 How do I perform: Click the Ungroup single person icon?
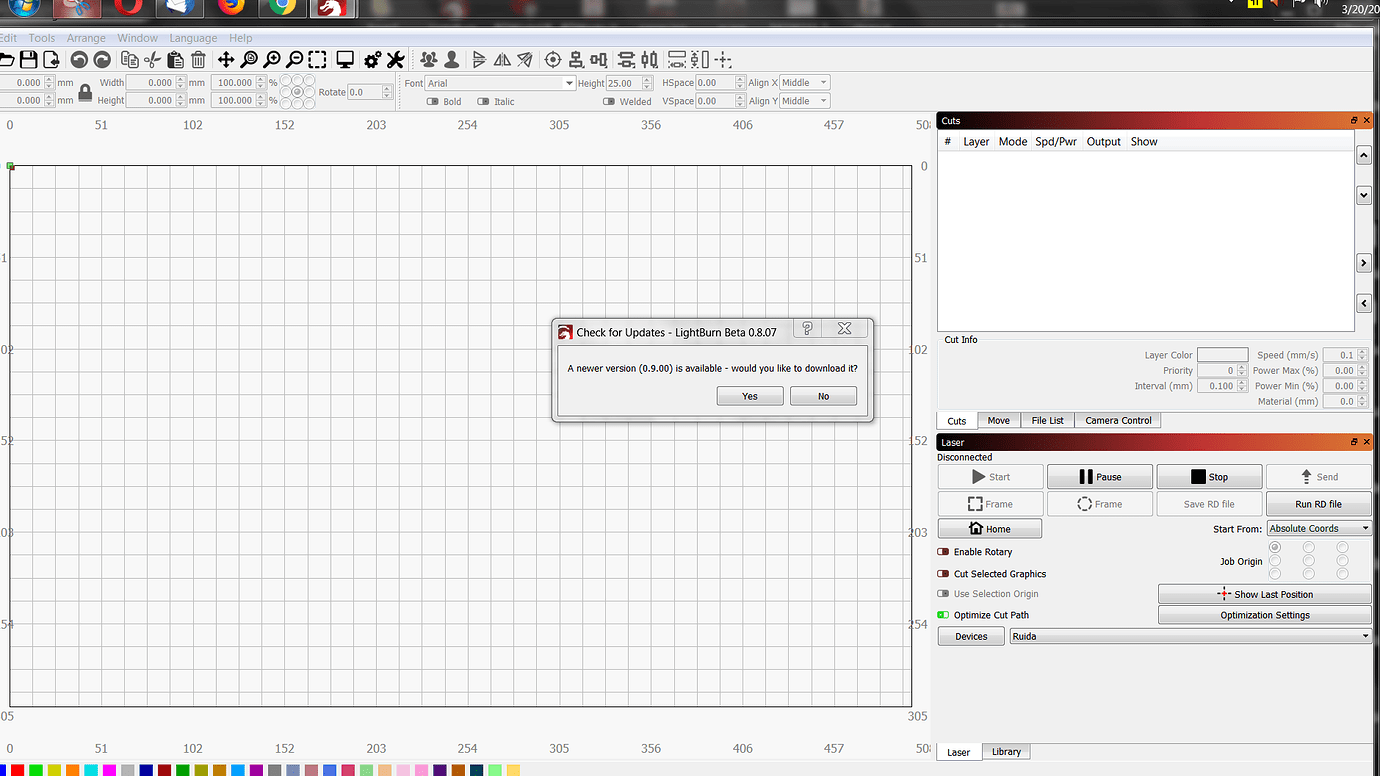pos(452,60)
